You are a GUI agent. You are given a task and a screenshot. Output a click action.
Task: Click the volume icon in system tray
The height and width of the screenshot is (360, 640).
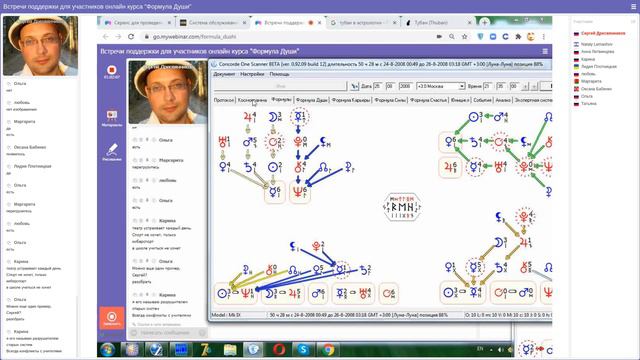(x=500, y=350)
